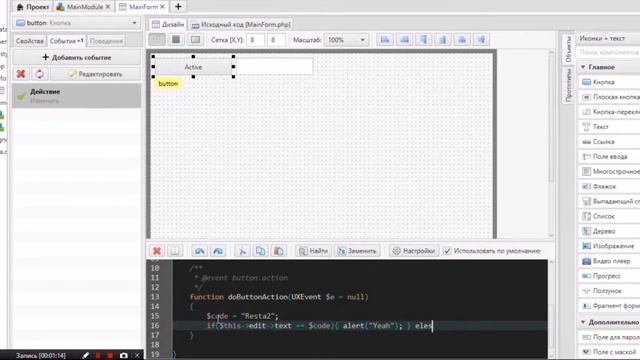Click the fourth alignment icon after Масштаб
The height and width of the screenshot is (360, 640).
(443, 40)
